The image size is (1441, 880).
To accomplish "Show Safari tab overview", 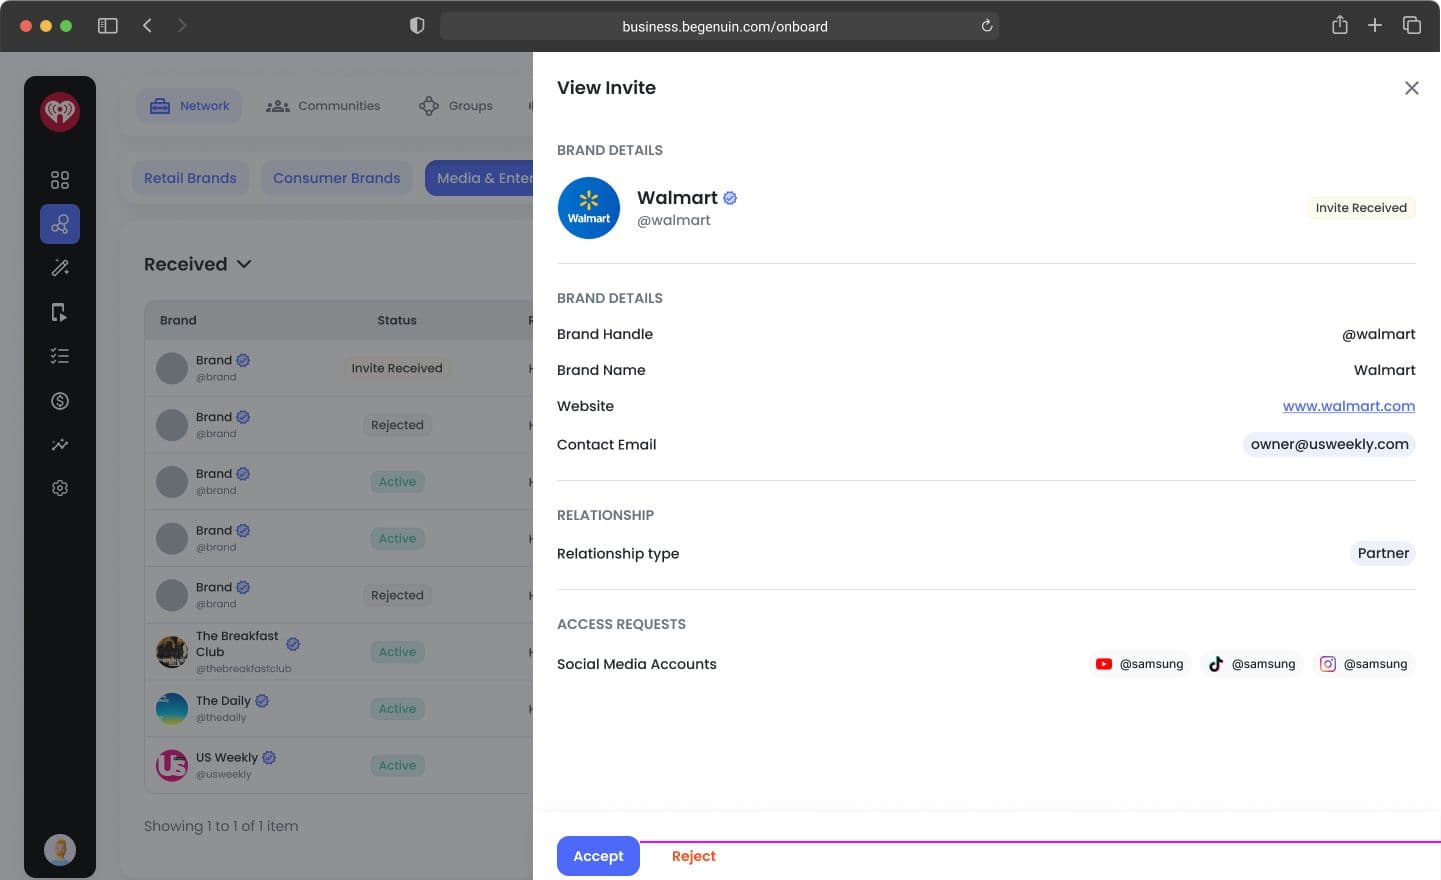I will point(1412,25).
